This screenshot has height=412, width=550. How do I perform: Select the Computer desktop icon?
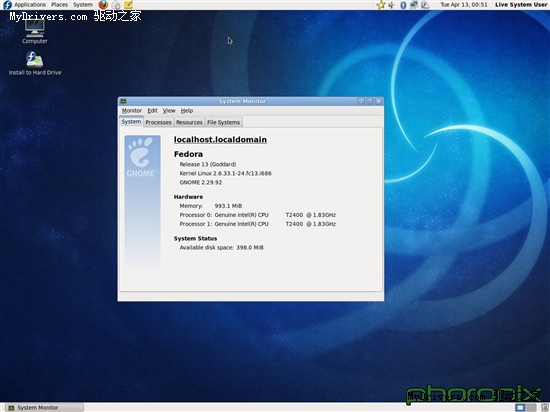point(34,32)
